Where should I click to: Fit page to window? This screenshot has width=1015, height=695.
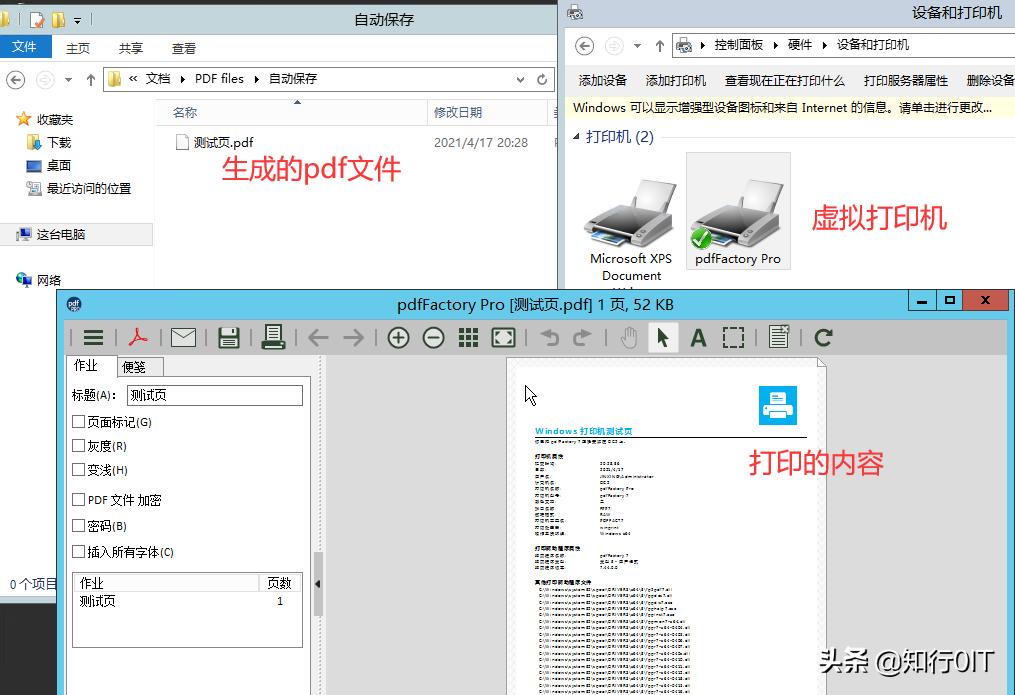point(503,337)
